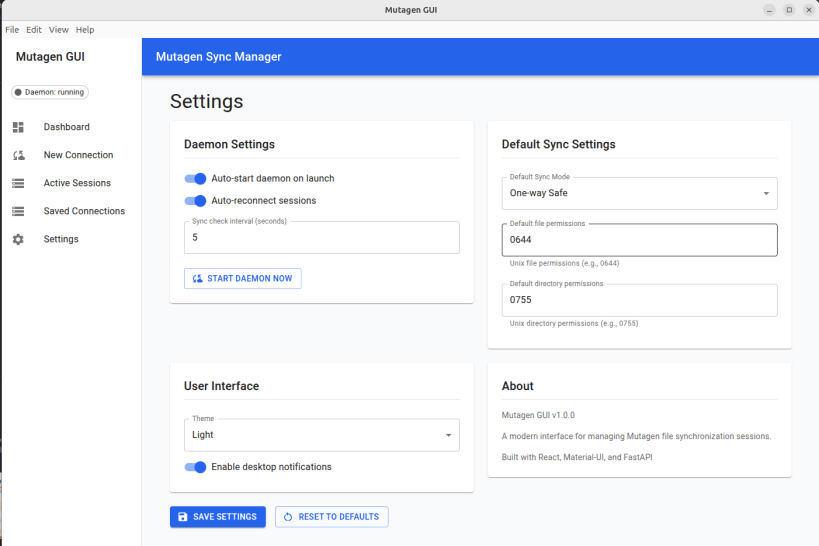Click the 'Unix directory permissions (e.g., 0755)' hint

(x=574, y=323)
